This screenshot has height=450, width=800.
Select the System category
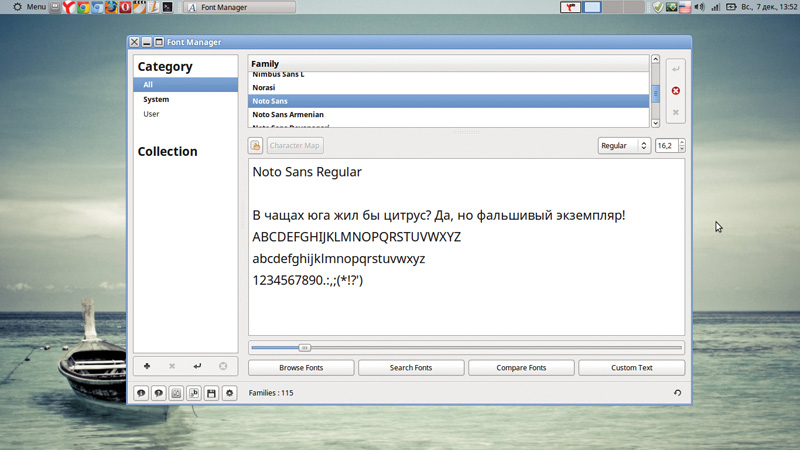[x=156, y=100]
